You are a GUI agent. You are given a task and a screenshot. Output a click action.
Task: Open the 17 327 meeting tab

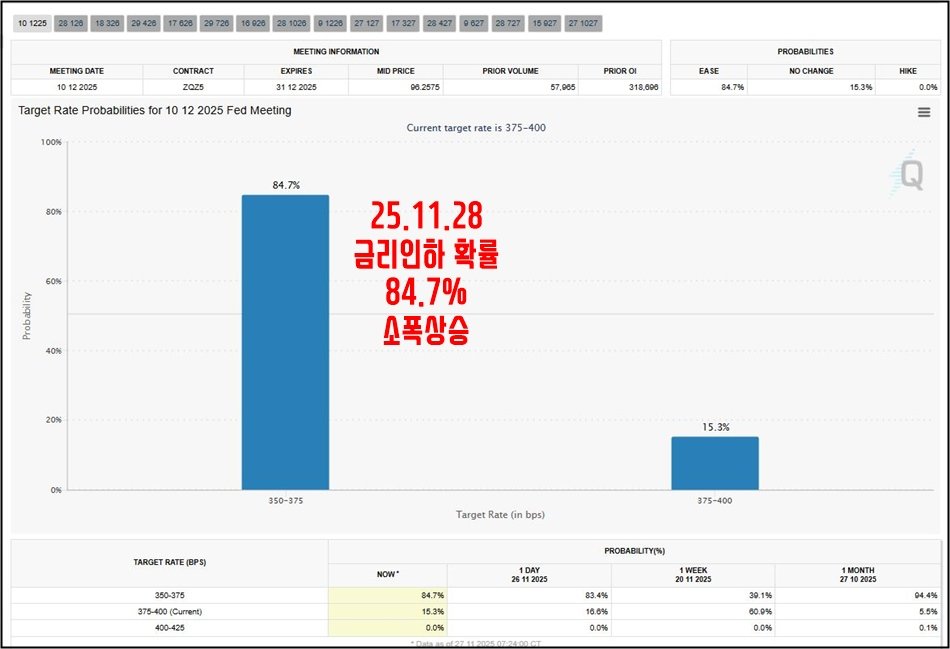[403, 22]
